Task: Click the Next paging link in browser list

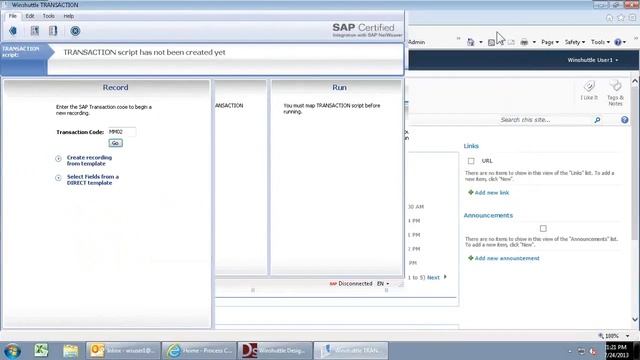Action: tap(433, 278)
